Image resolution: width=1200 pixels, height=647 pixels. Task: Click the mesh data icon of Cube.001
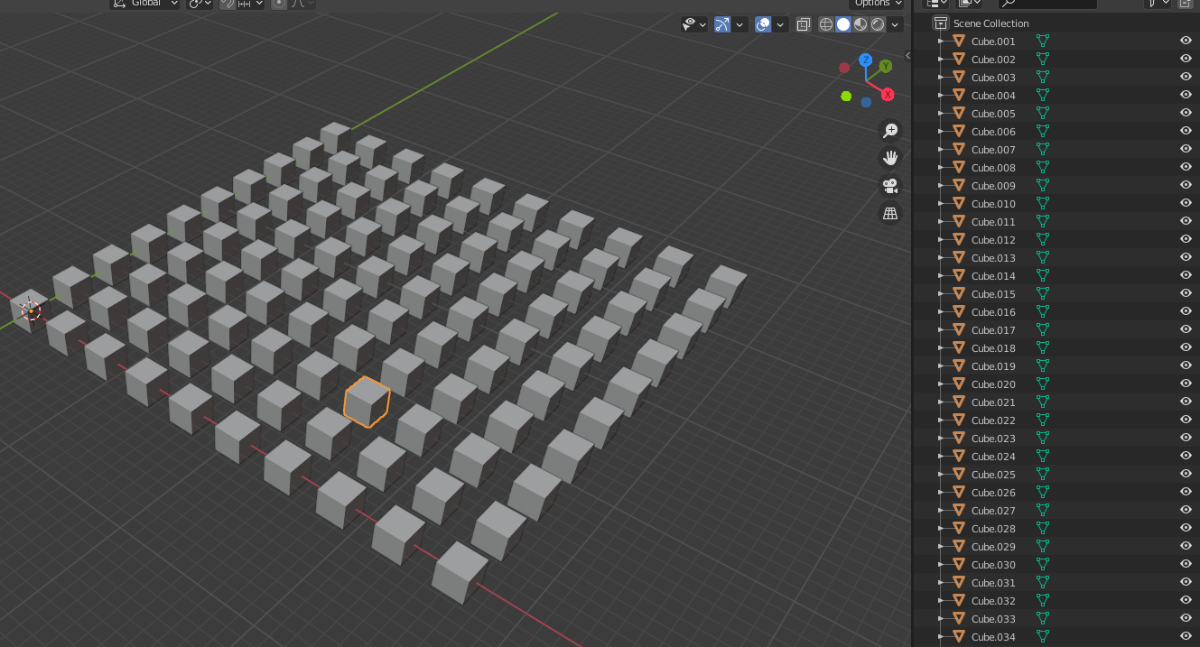tap(1043, 41)
